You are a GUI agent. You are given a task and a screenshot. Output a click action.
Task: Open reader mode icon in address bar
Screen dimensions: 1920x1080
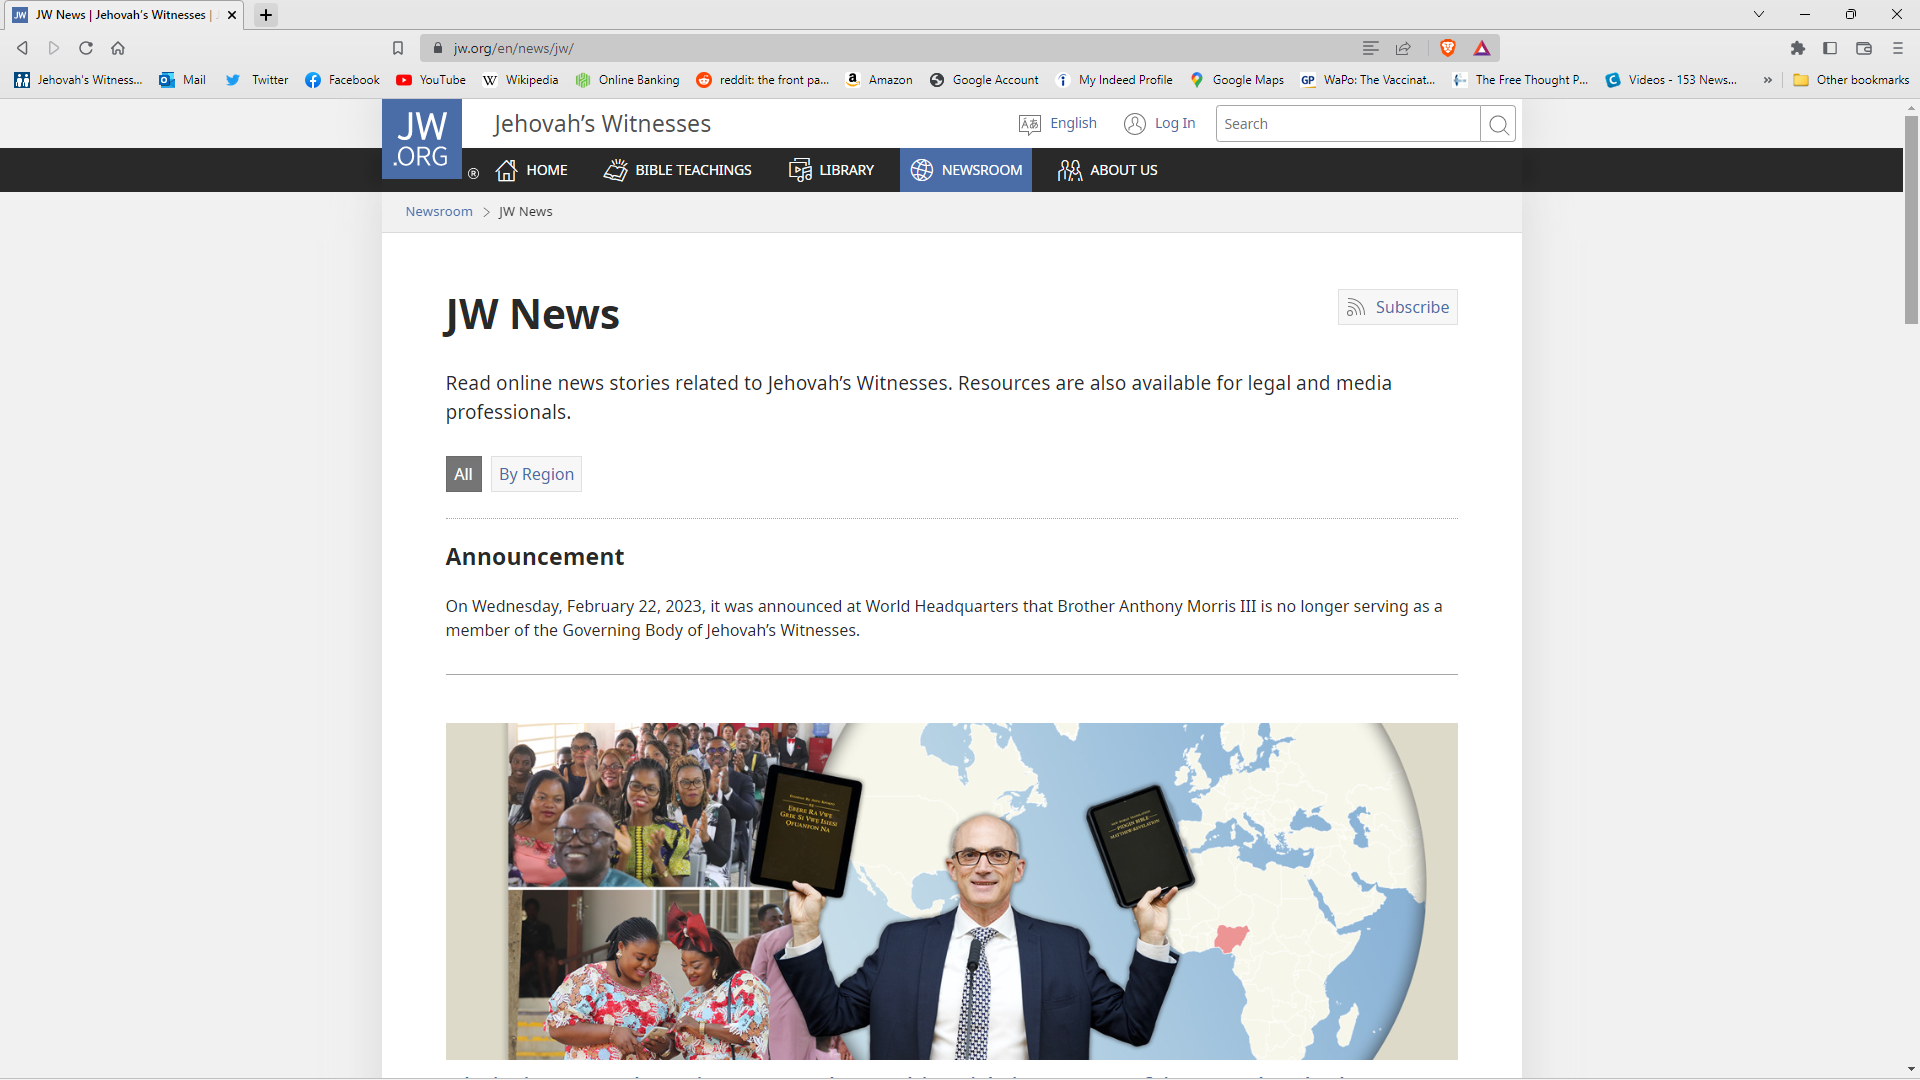(1371, 48)
